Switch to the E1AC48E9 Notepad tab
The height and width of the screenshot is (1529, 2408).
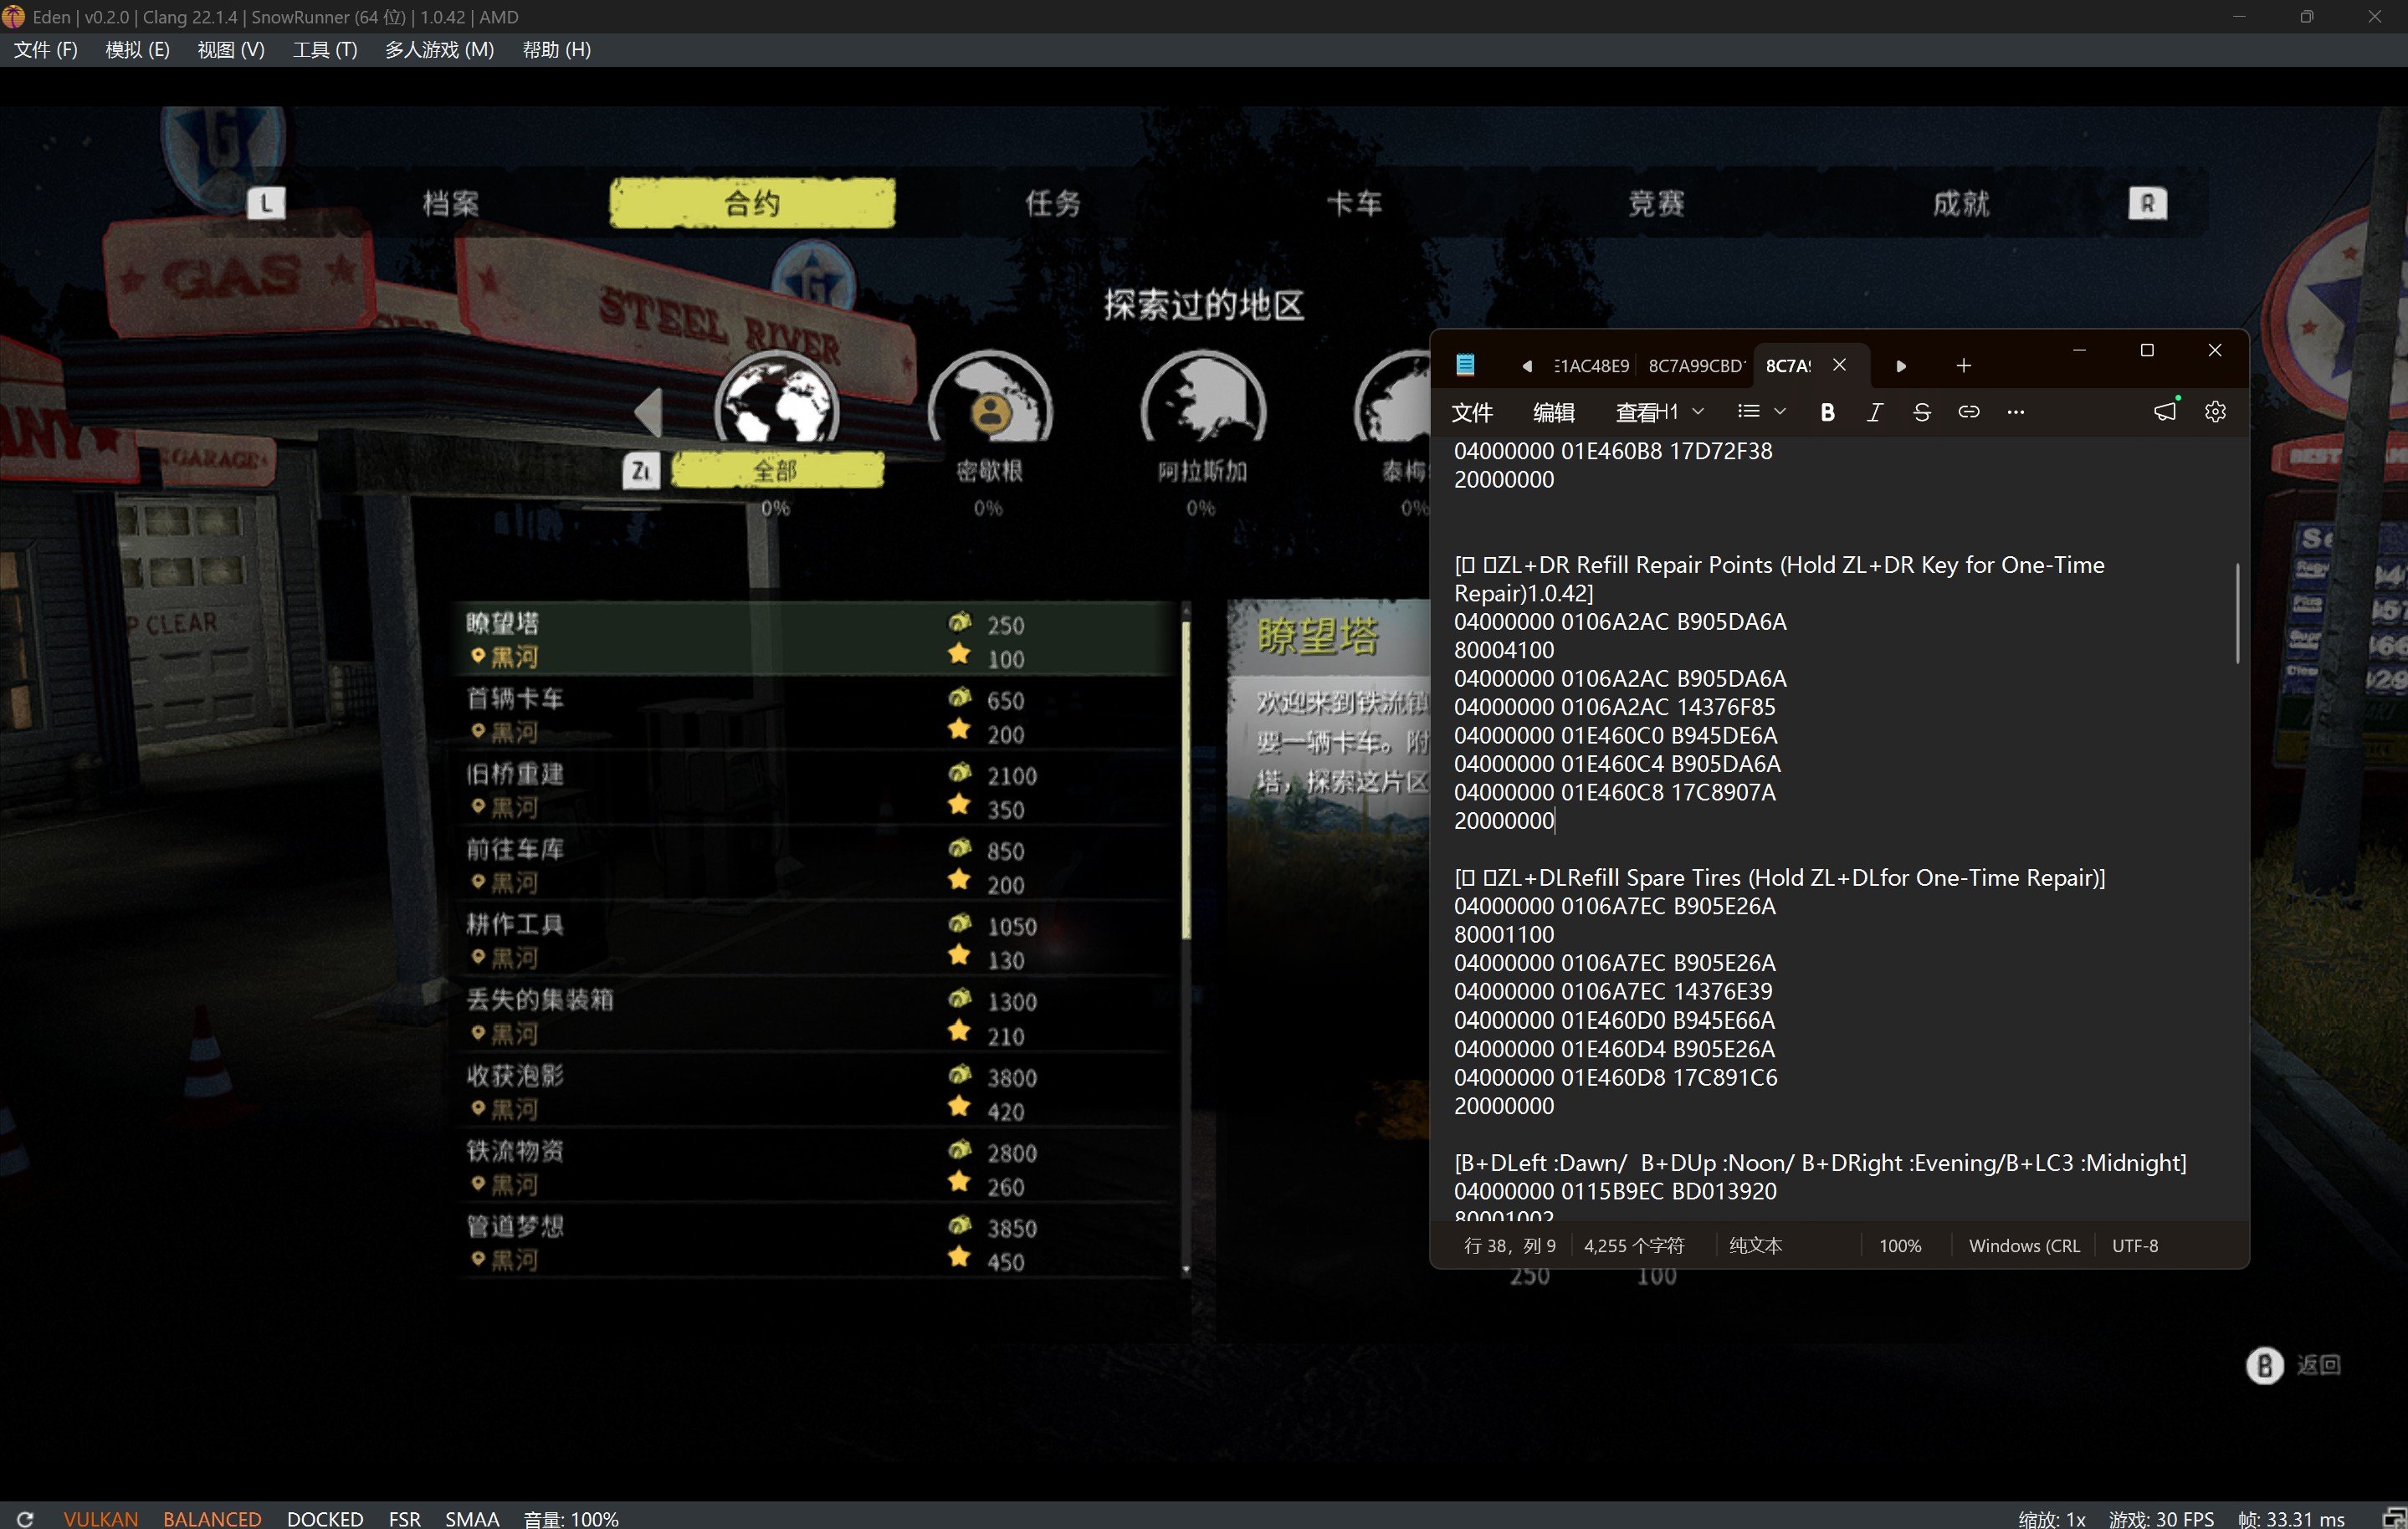tap(1591, 366)
